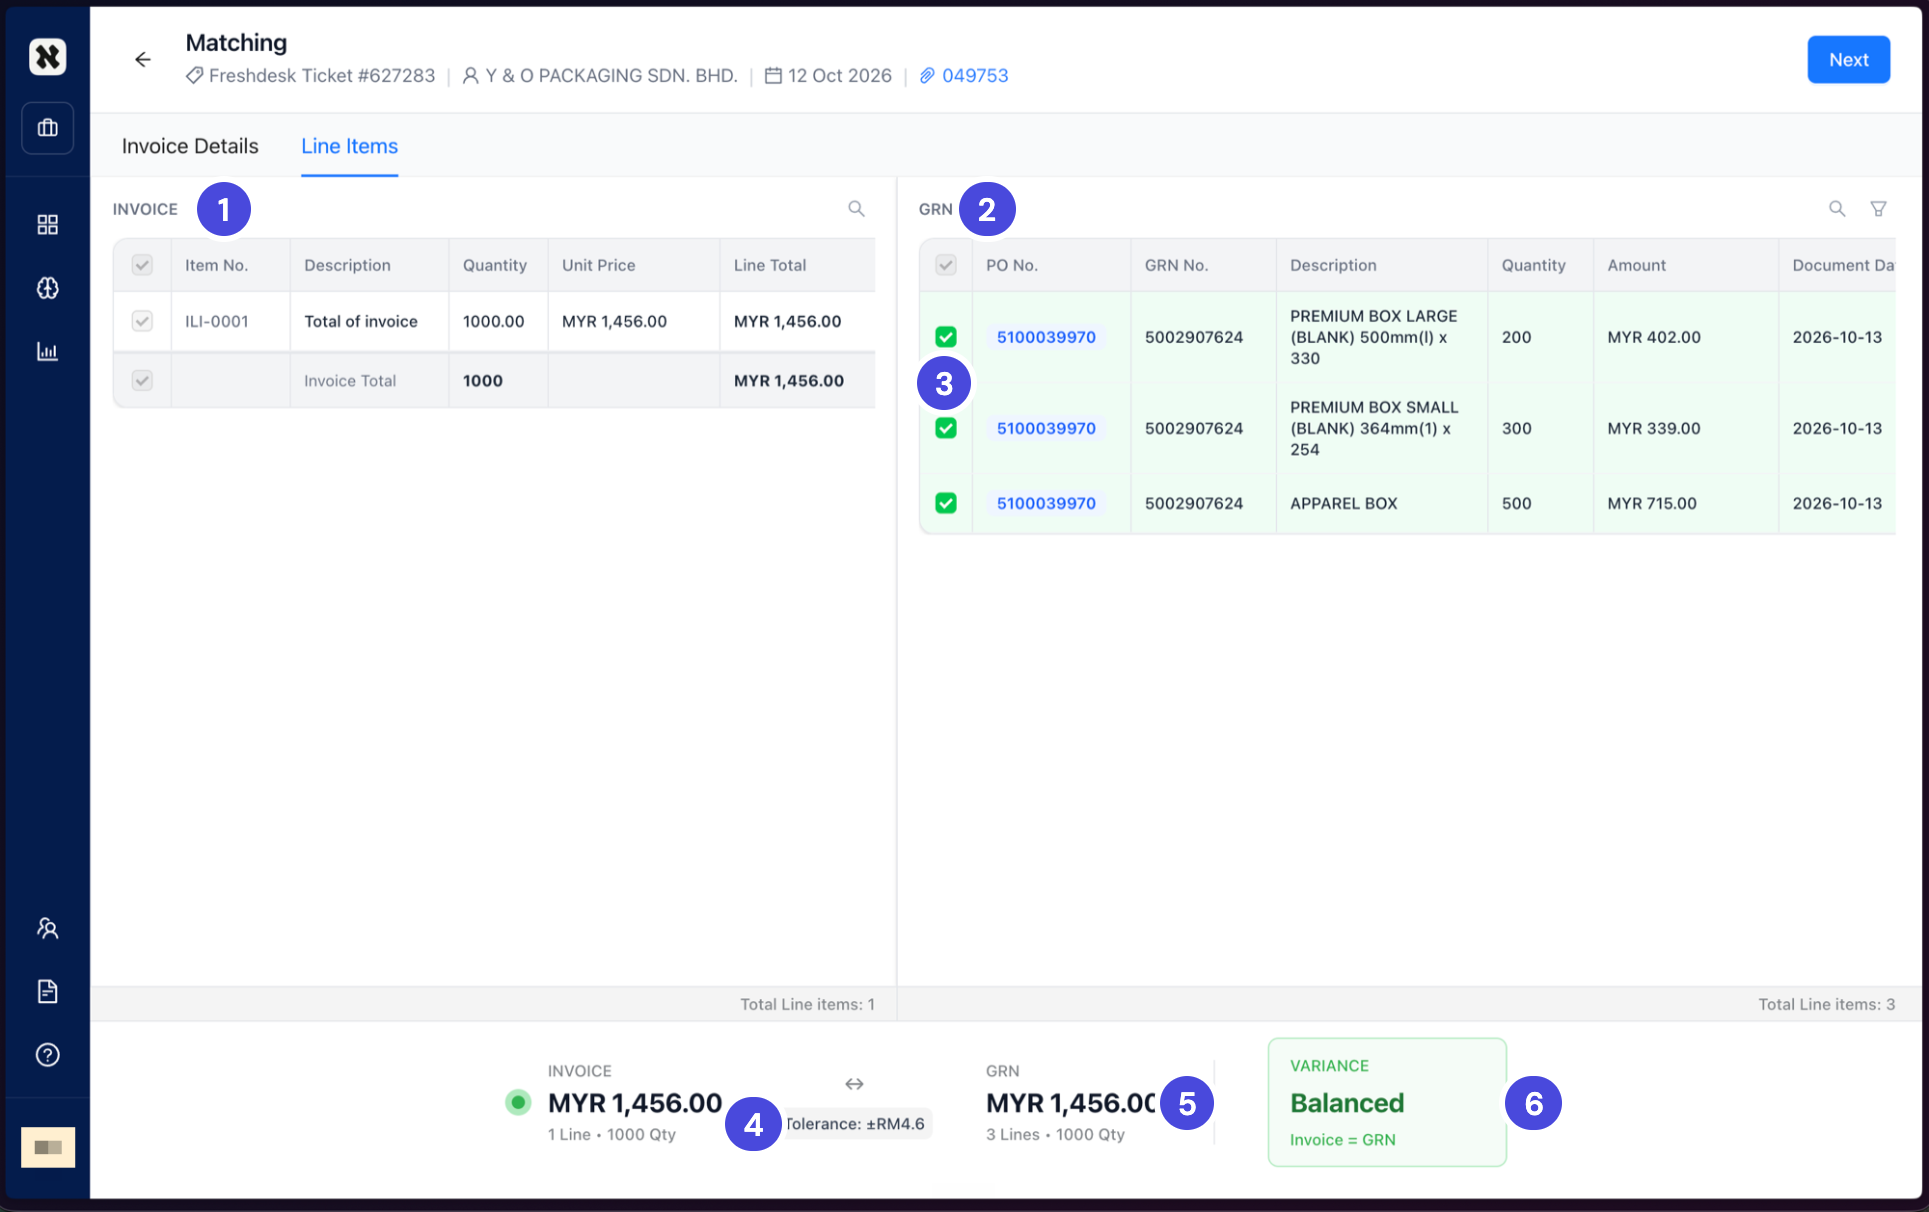Screen dimensions: 1929x1212
Task: Open the bar chart reports icon
Action: tap(47, 351)
